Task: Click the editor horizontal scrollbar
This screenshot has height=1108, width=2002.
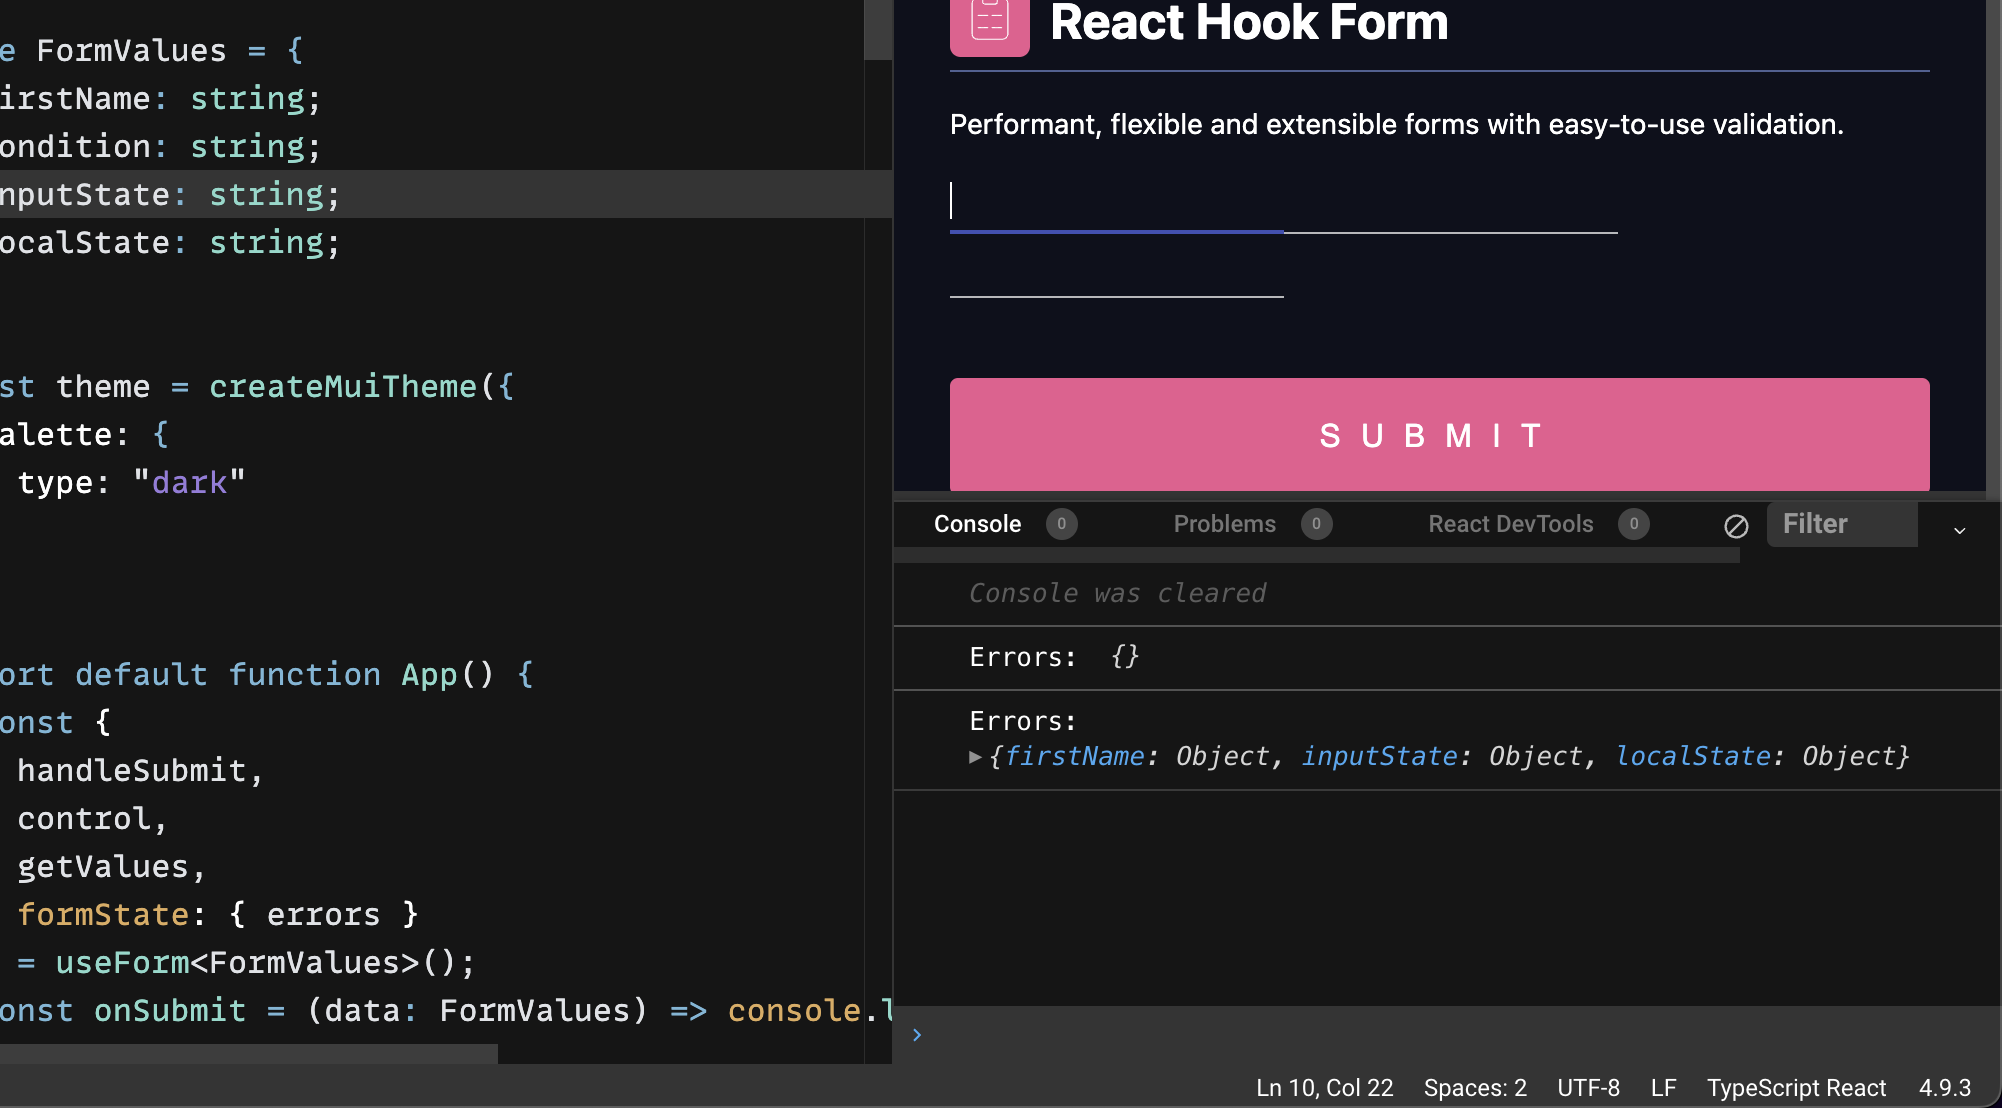Action: [248, 1053]
